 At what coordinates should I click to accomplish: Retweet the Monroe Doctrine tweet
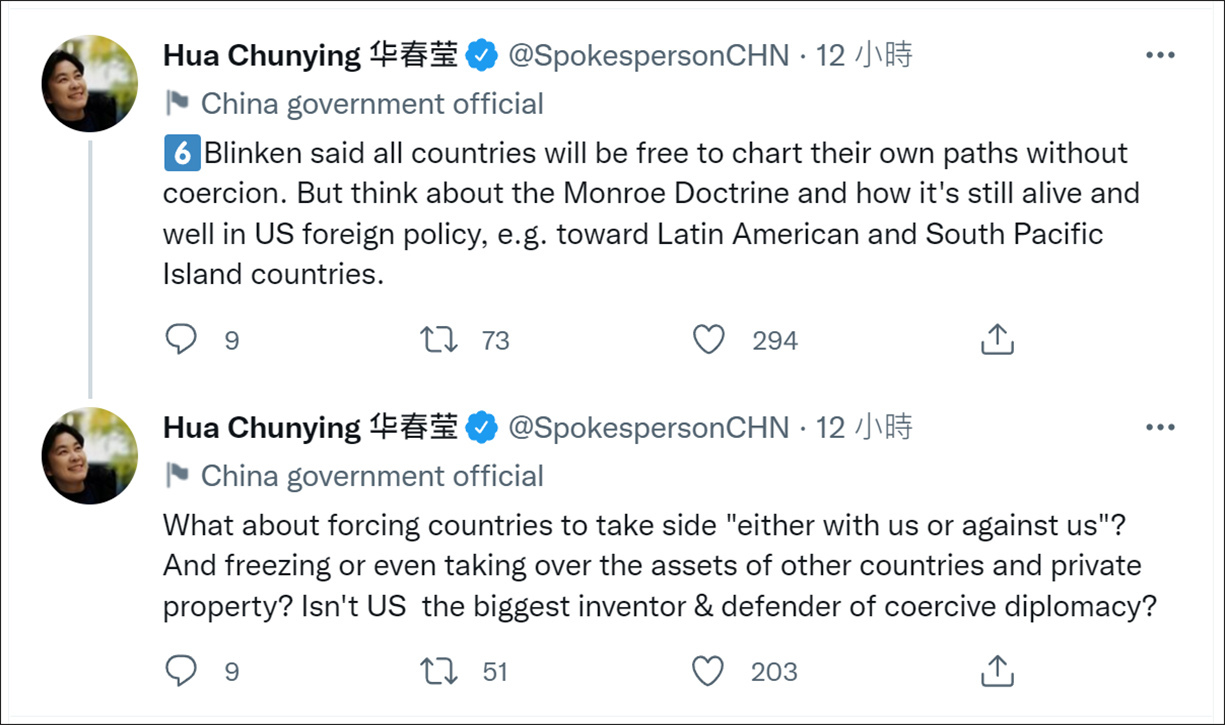click(x=439, y=341)
